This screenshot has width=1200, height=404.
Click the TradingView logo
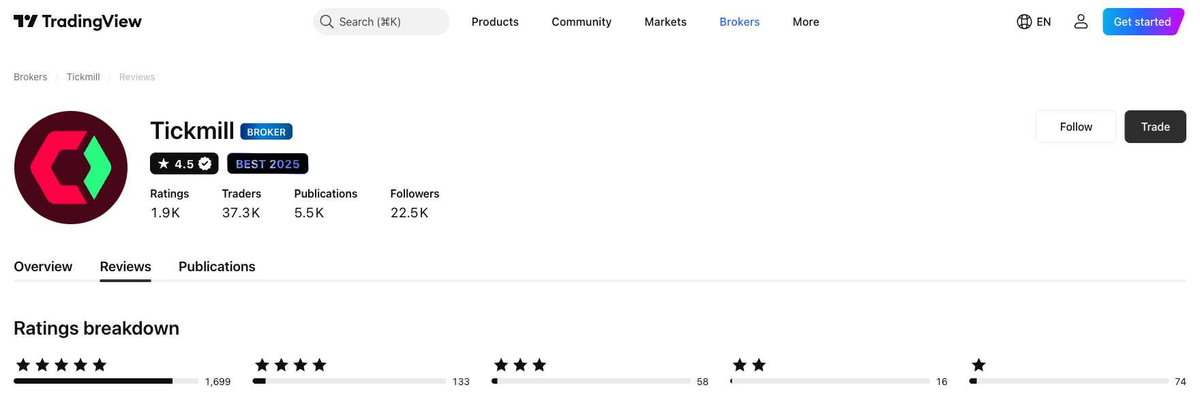point(78,22)
